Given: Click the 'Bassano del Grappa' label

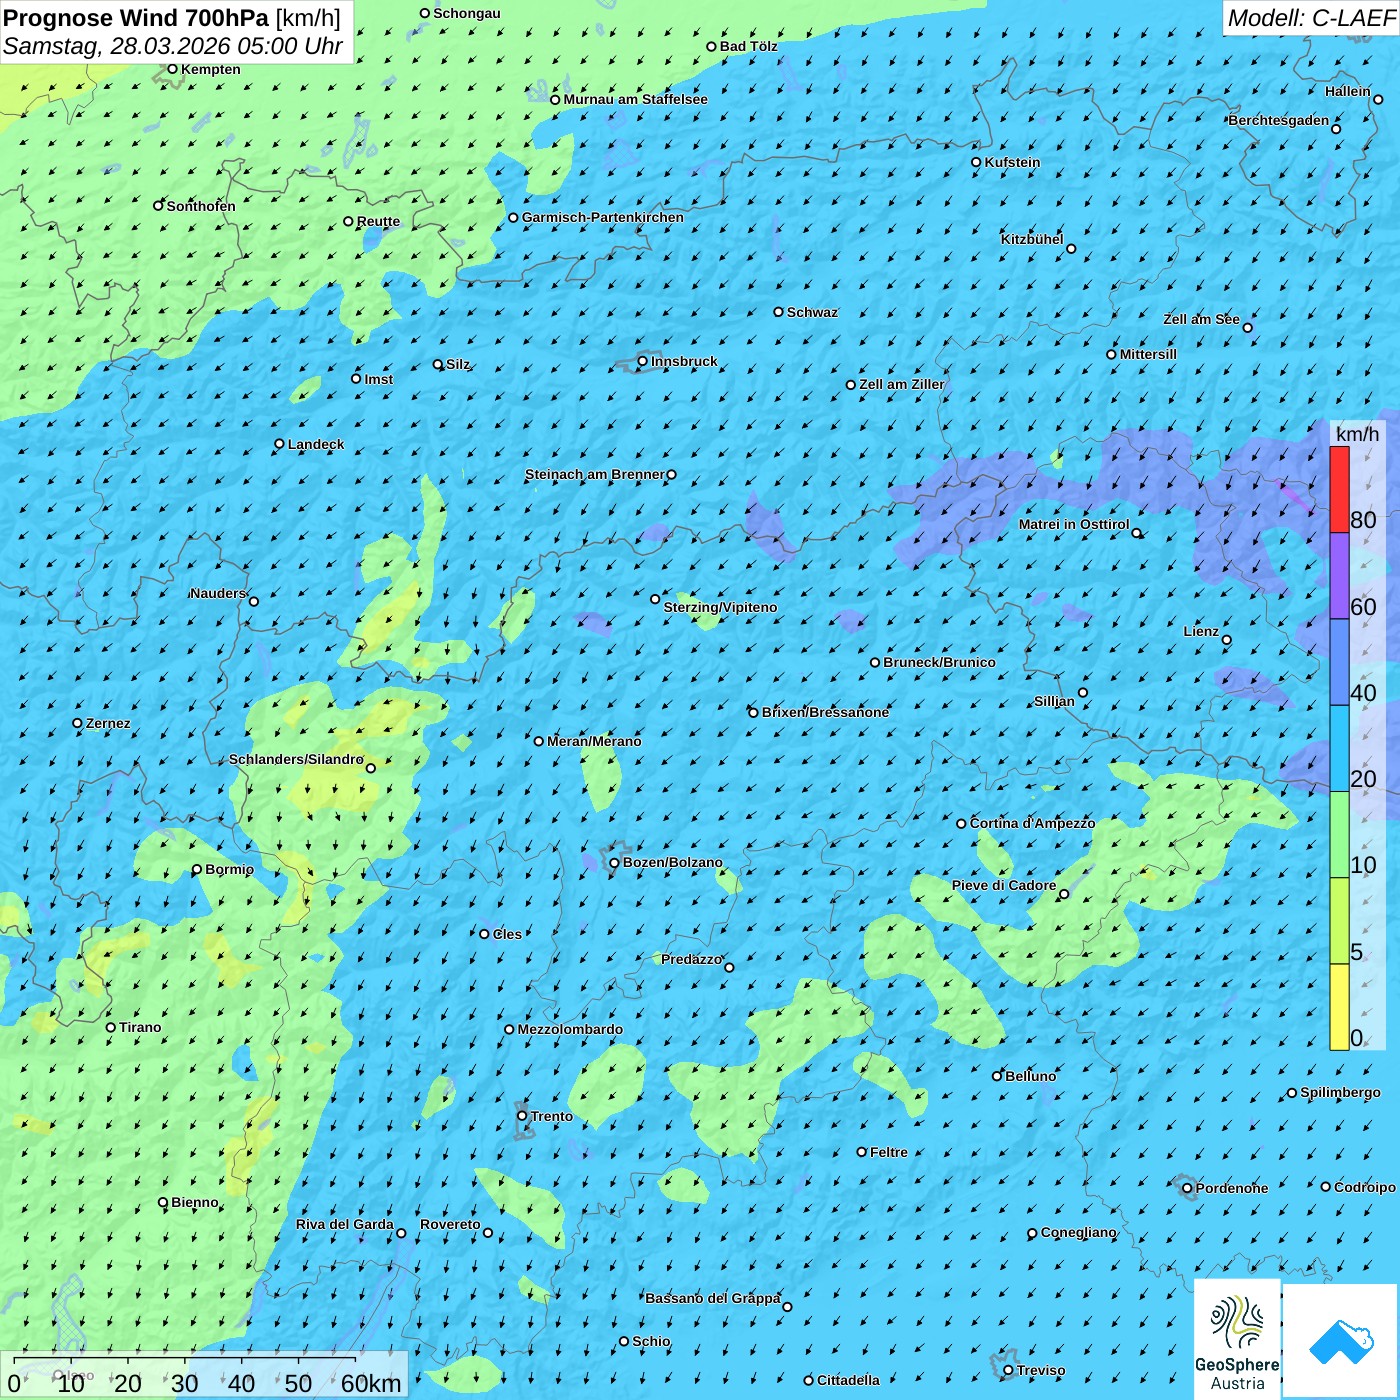Looking at the screenshot, I should tap(713, 1298).
